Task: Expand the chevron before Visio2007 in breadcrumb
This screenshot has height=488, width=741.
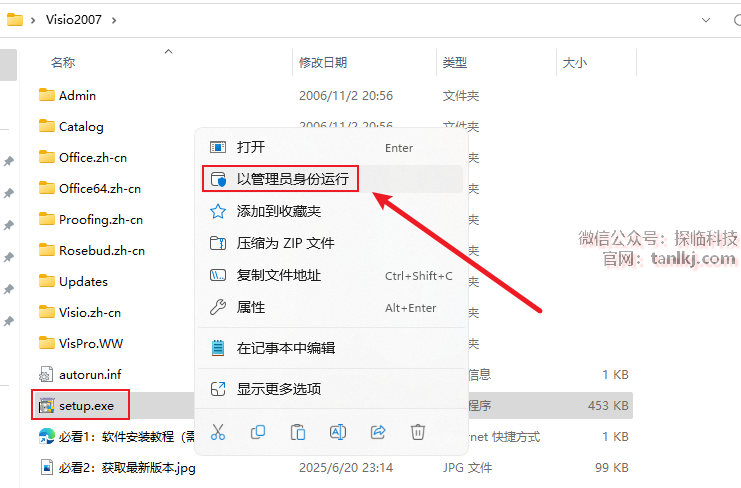Action: 33,20
